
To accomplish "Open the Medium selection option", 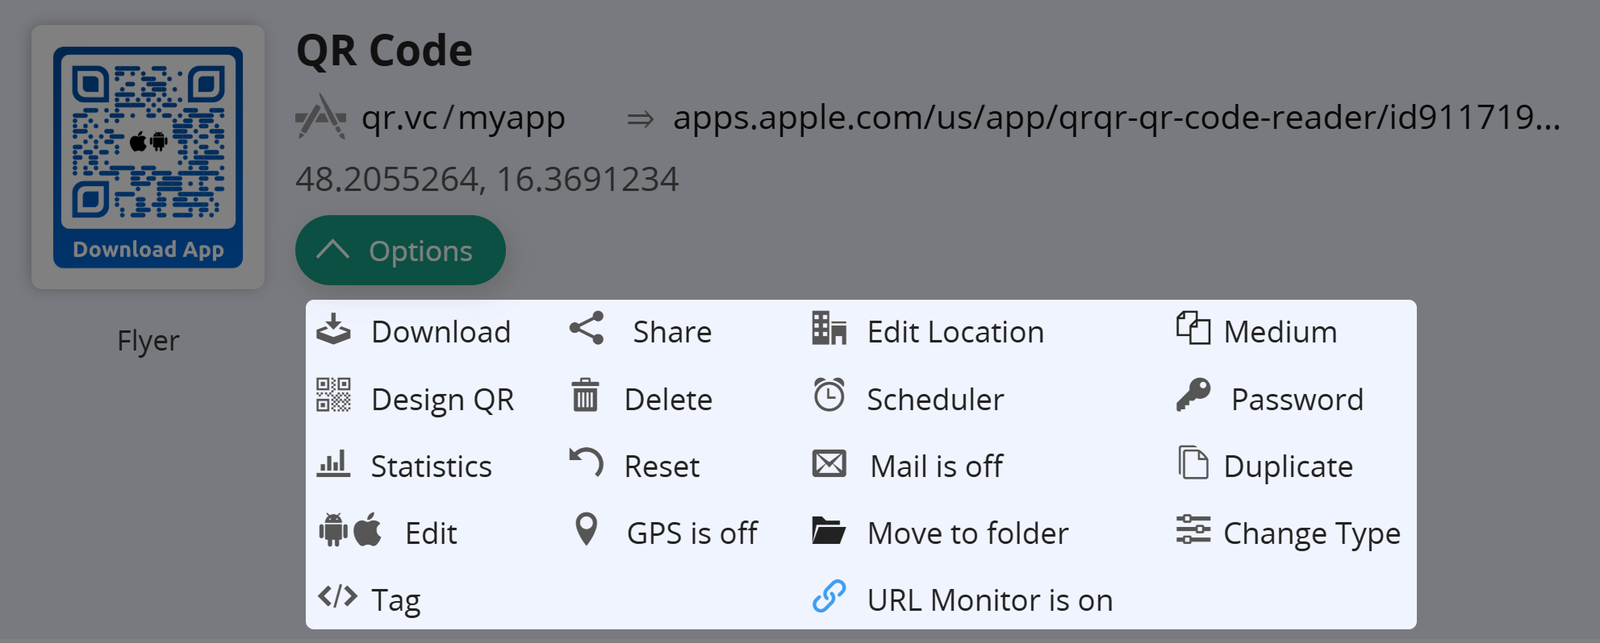I will pos(1279,332).
